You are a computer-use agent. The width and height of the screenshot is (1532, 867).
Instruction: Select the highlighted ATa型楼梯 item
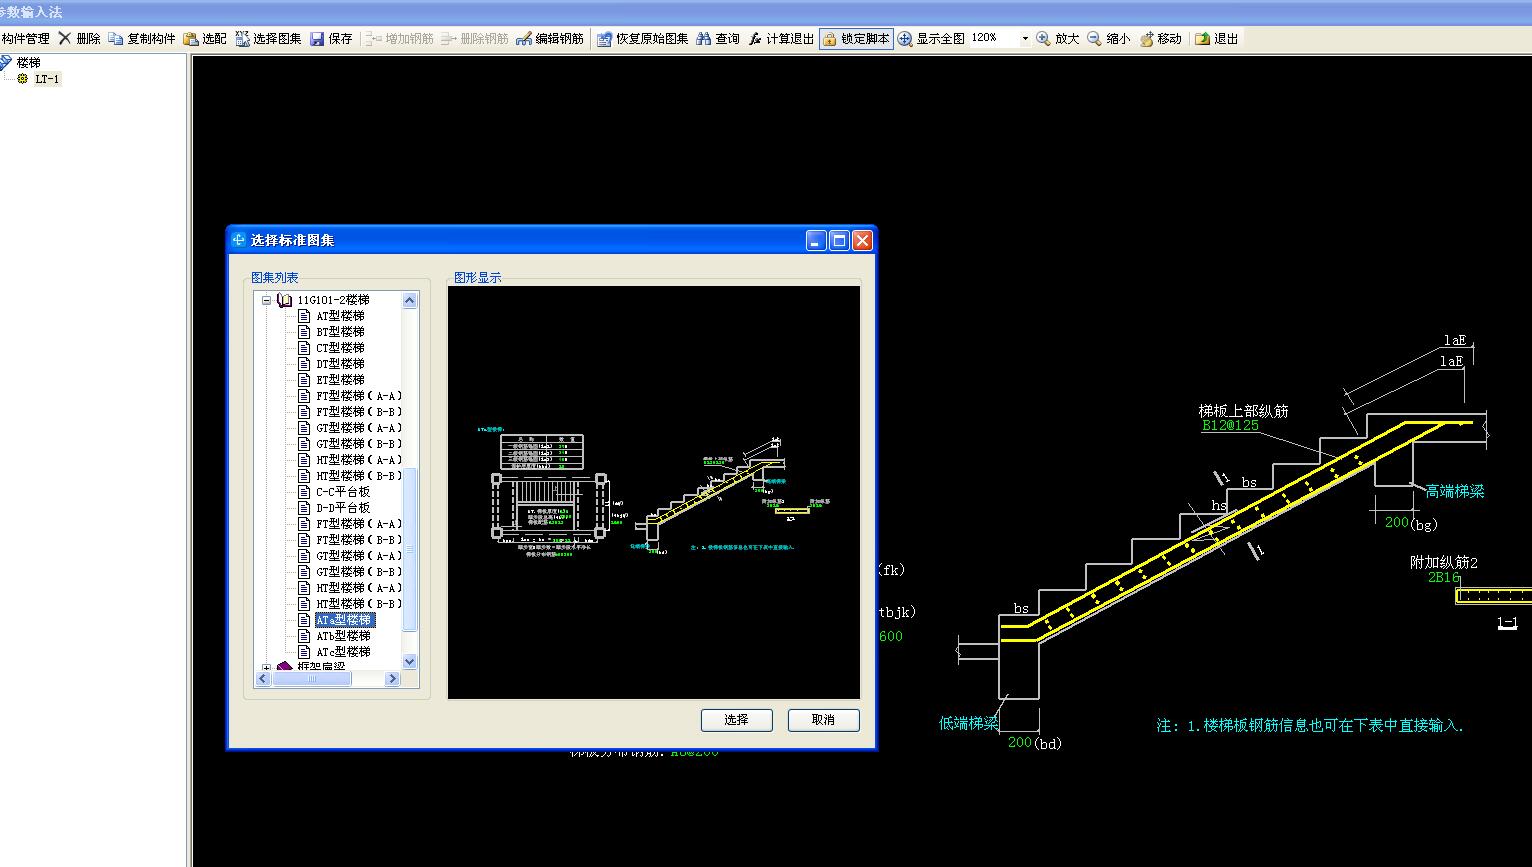tap(344, 620)
